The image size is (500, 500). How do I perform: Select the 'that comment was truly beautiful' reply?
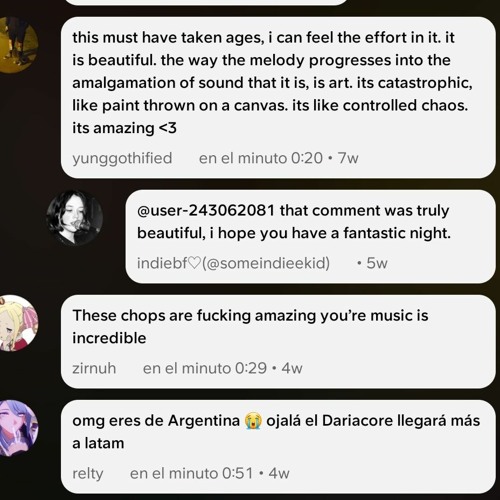tap(310, 237)
